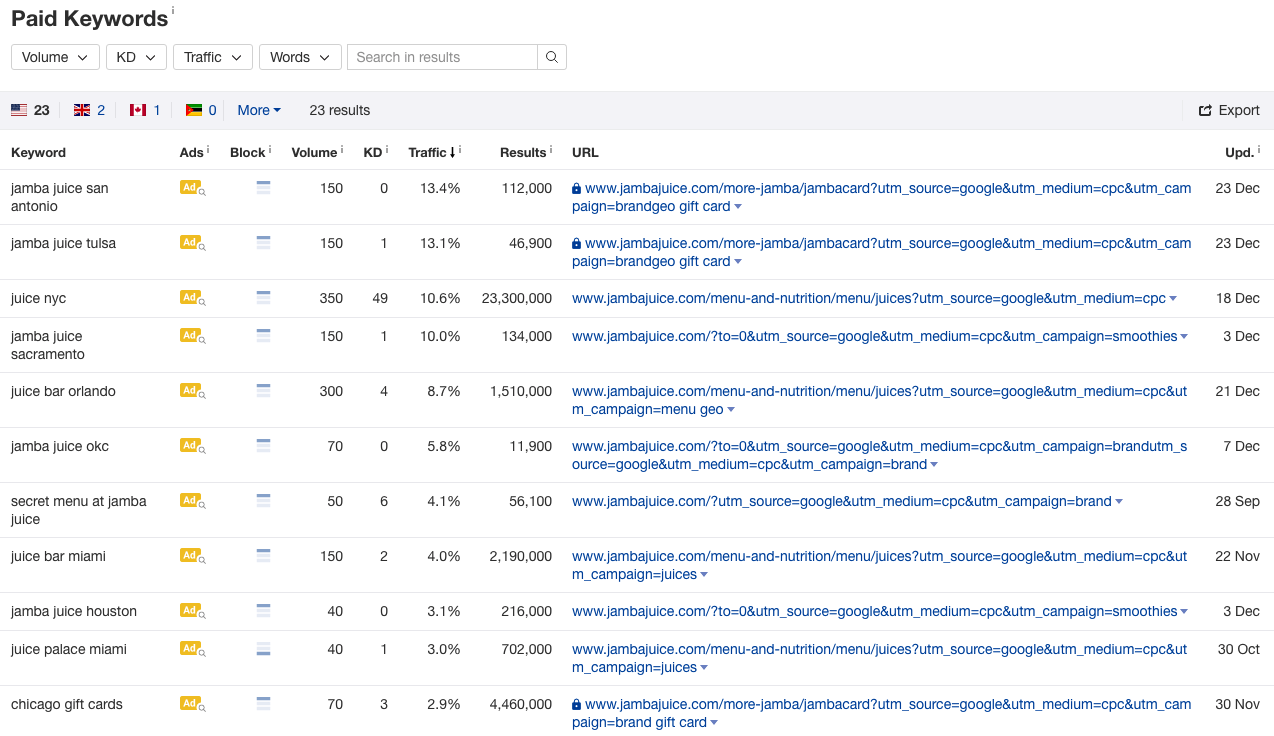1274x736 pixels.
Task: Click the Ad icon for jamba juice okc
Action: click(x=192, y=446)
